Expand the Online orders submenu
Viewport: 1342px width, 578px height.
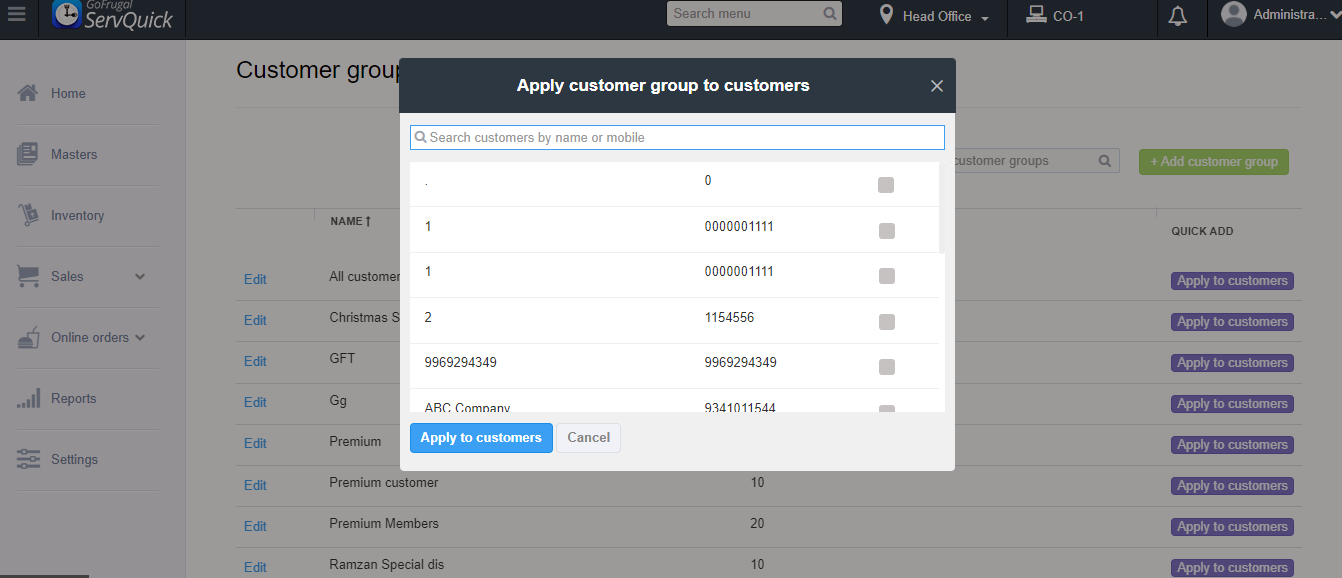[140, 337]
